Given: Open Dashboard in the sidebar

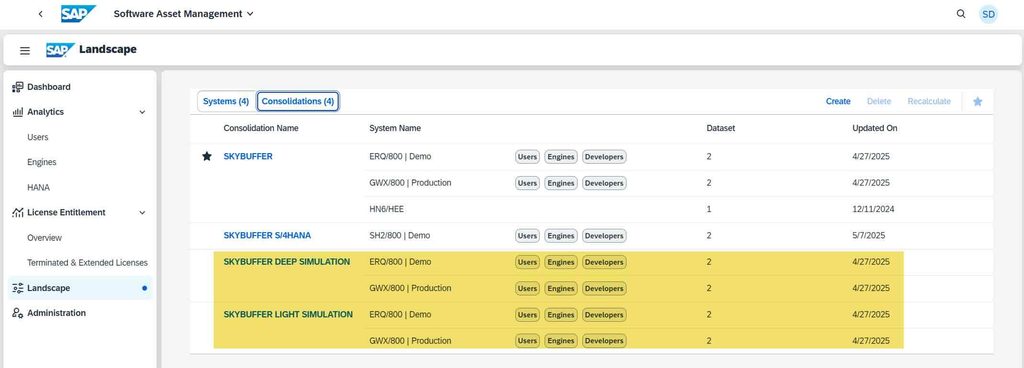Looking at the screenshot, I should (49, 87).
